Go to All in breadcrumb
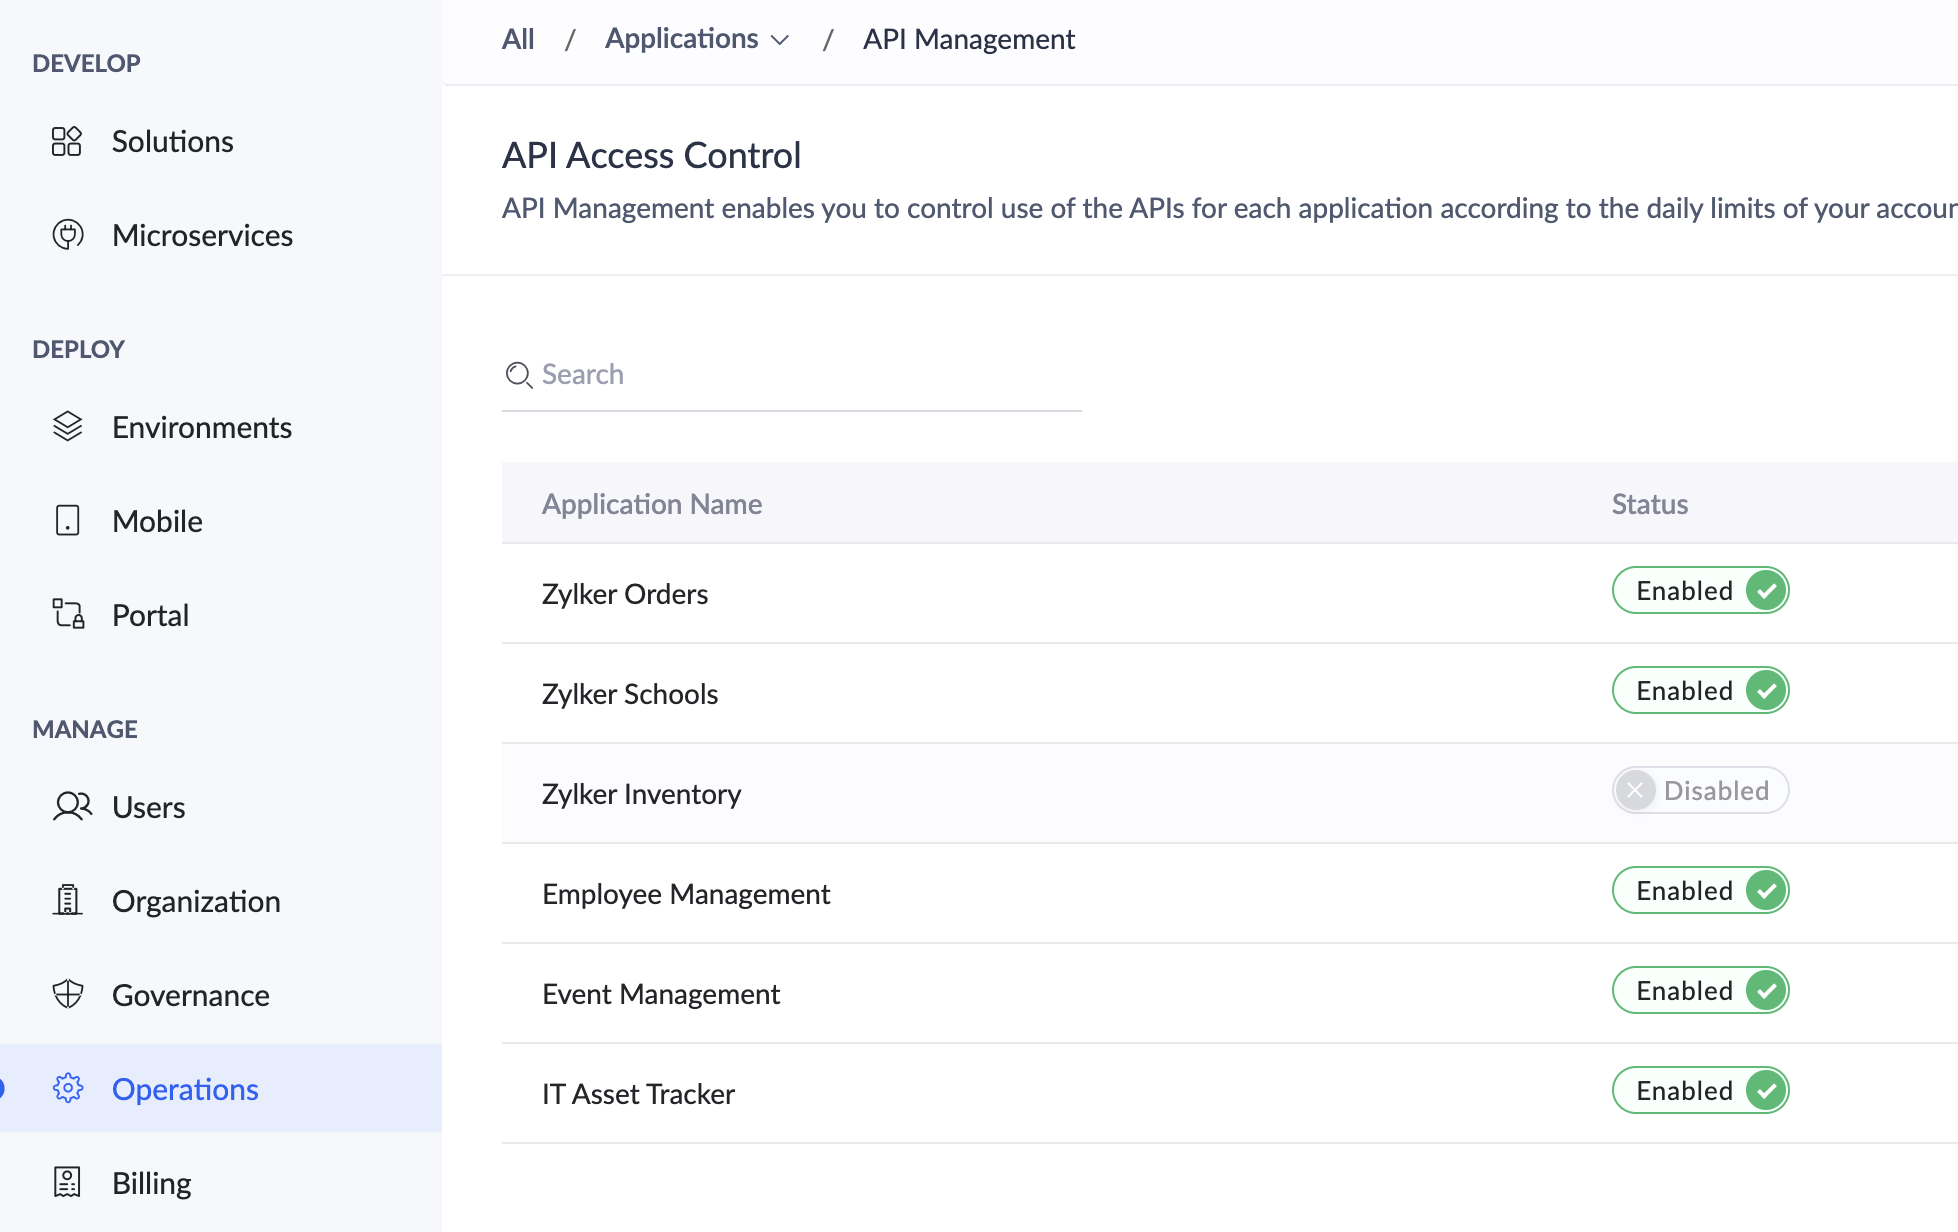 518,39
